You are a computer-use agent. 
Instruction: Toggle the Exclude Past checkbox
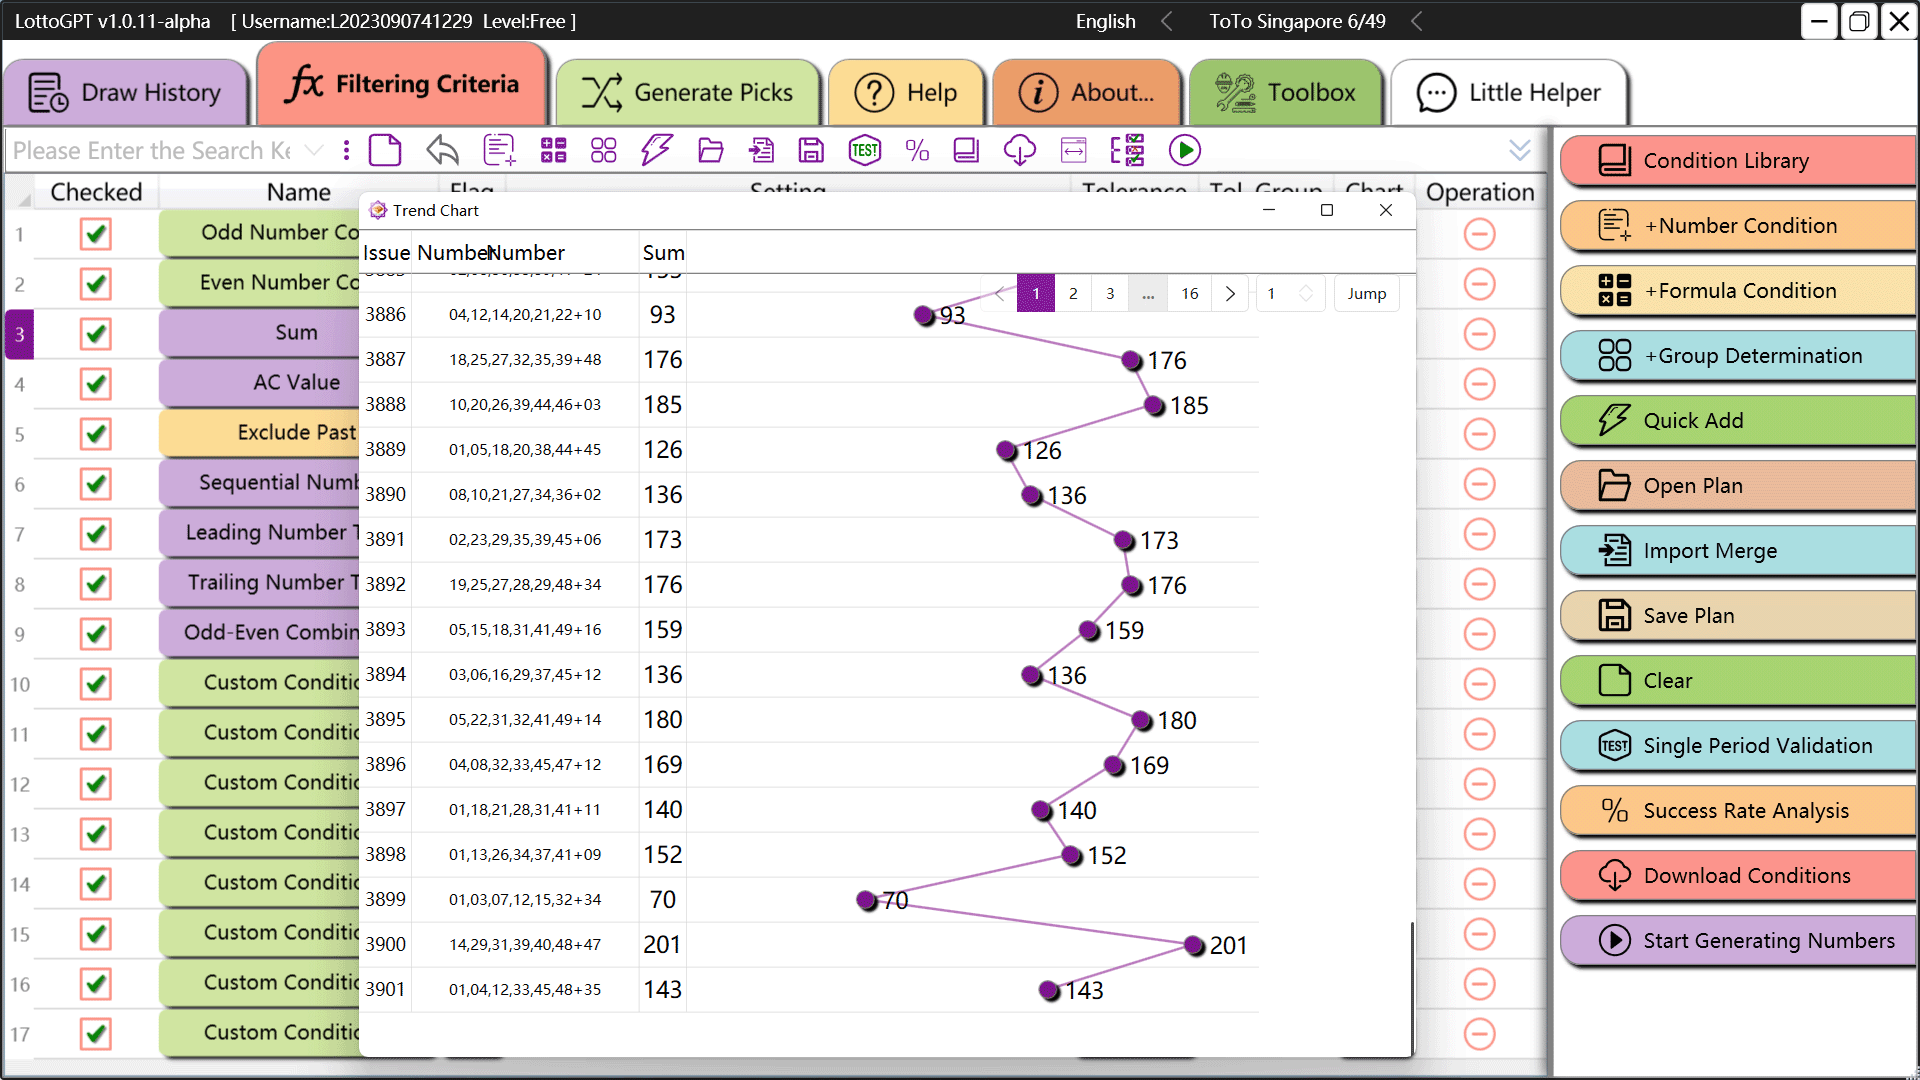[x=96, y=434]
